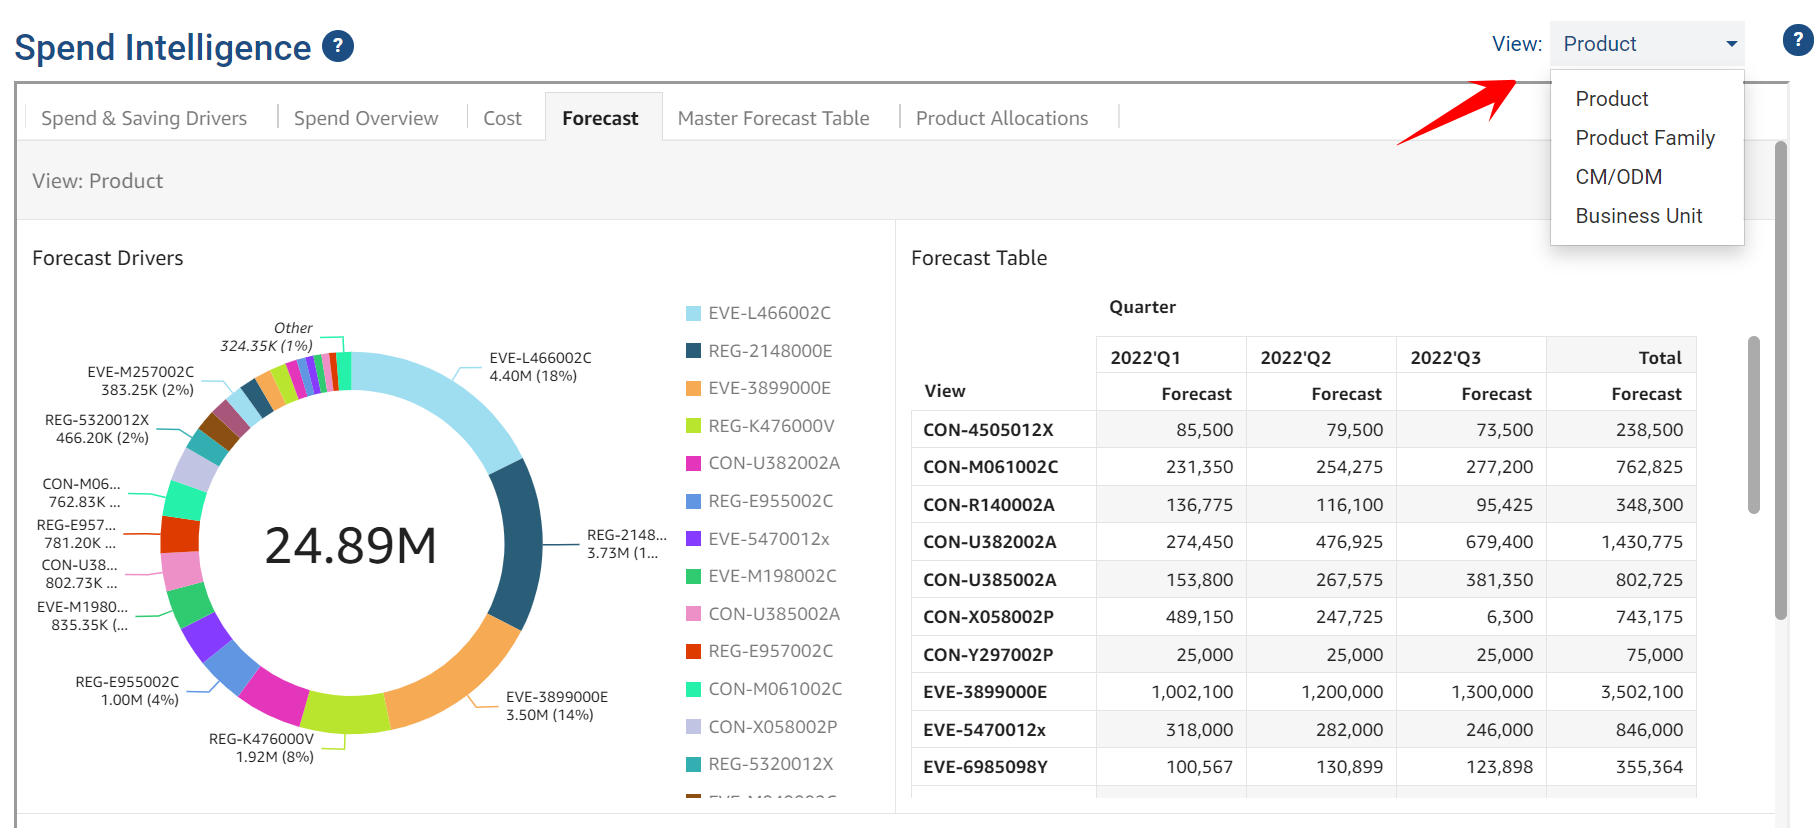Select Business Unit in the View list
This screenshot has height=828, width=1815.
point(1638,216)
